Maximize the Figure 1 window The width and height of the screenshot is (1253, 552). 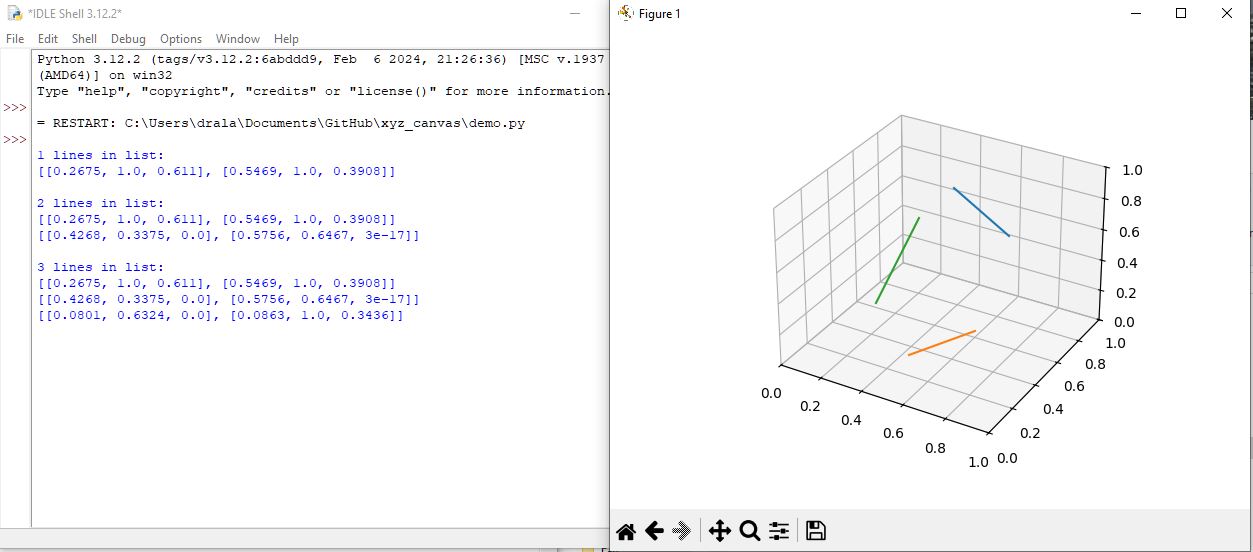coord(1181,13)
